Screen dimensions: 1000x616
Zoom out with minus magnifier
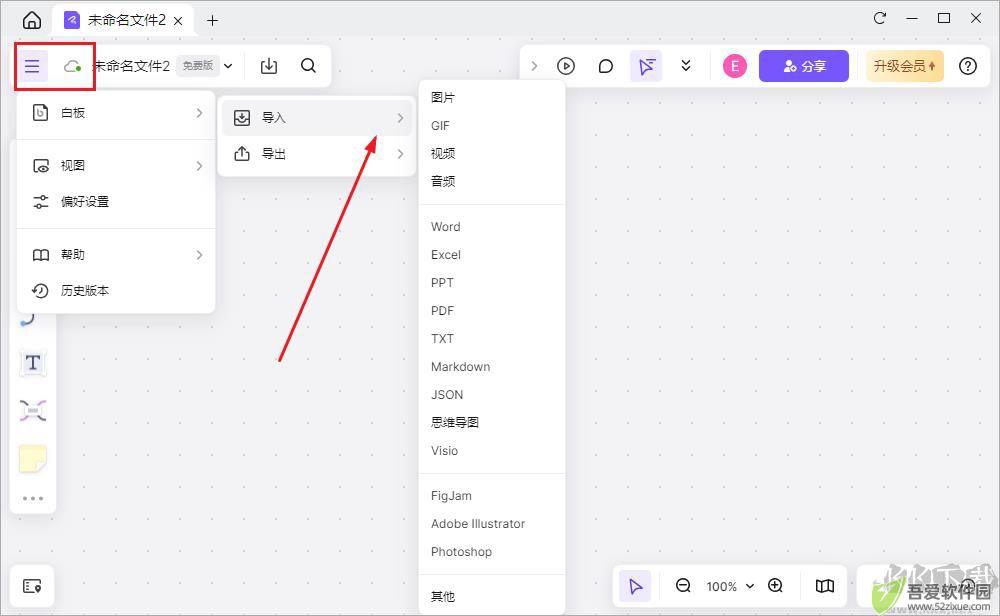[683, 585]
